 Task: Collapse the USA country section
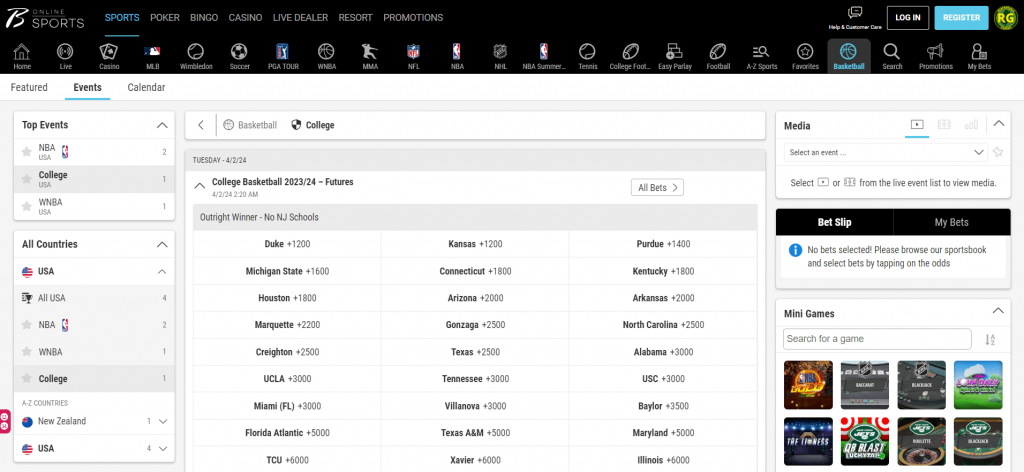162,272
